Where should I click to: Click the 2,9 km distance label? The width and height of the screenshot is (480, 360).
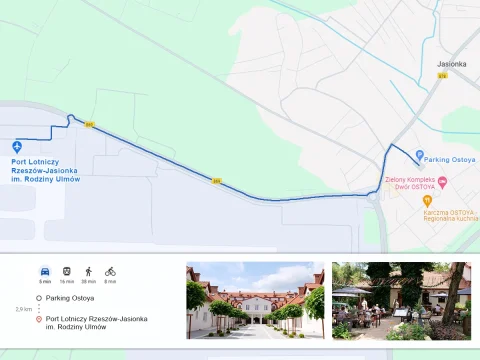[x=24, y=309]
